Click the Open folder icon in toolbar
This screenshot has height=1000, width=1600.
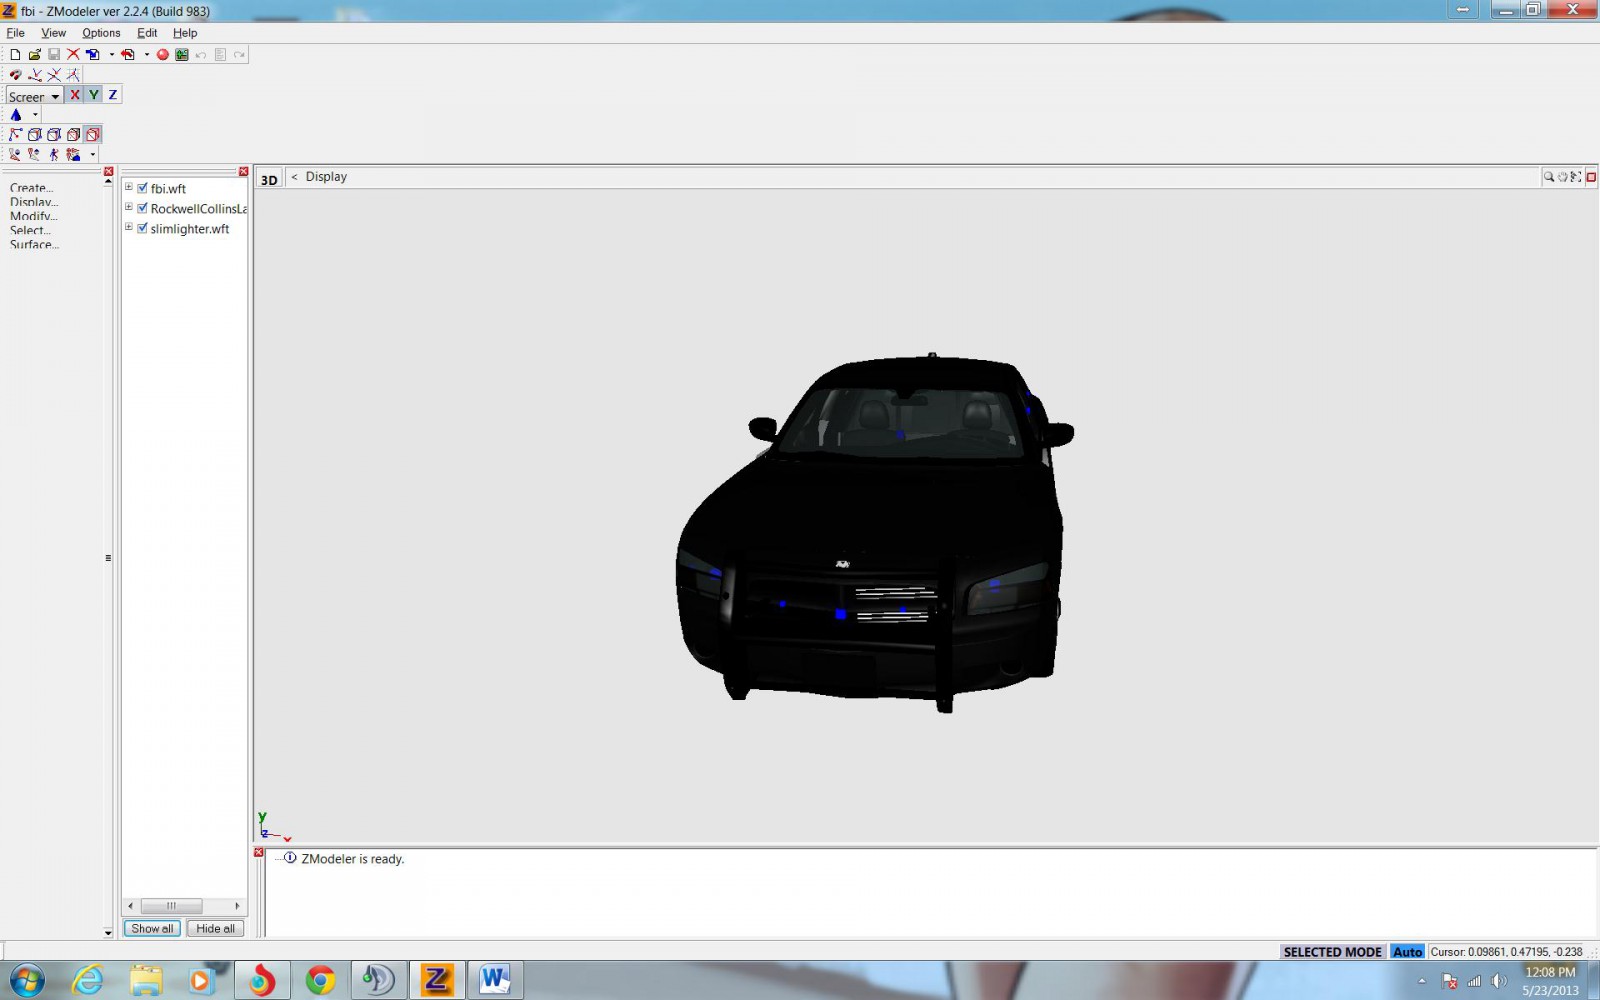tap(34, 55)
